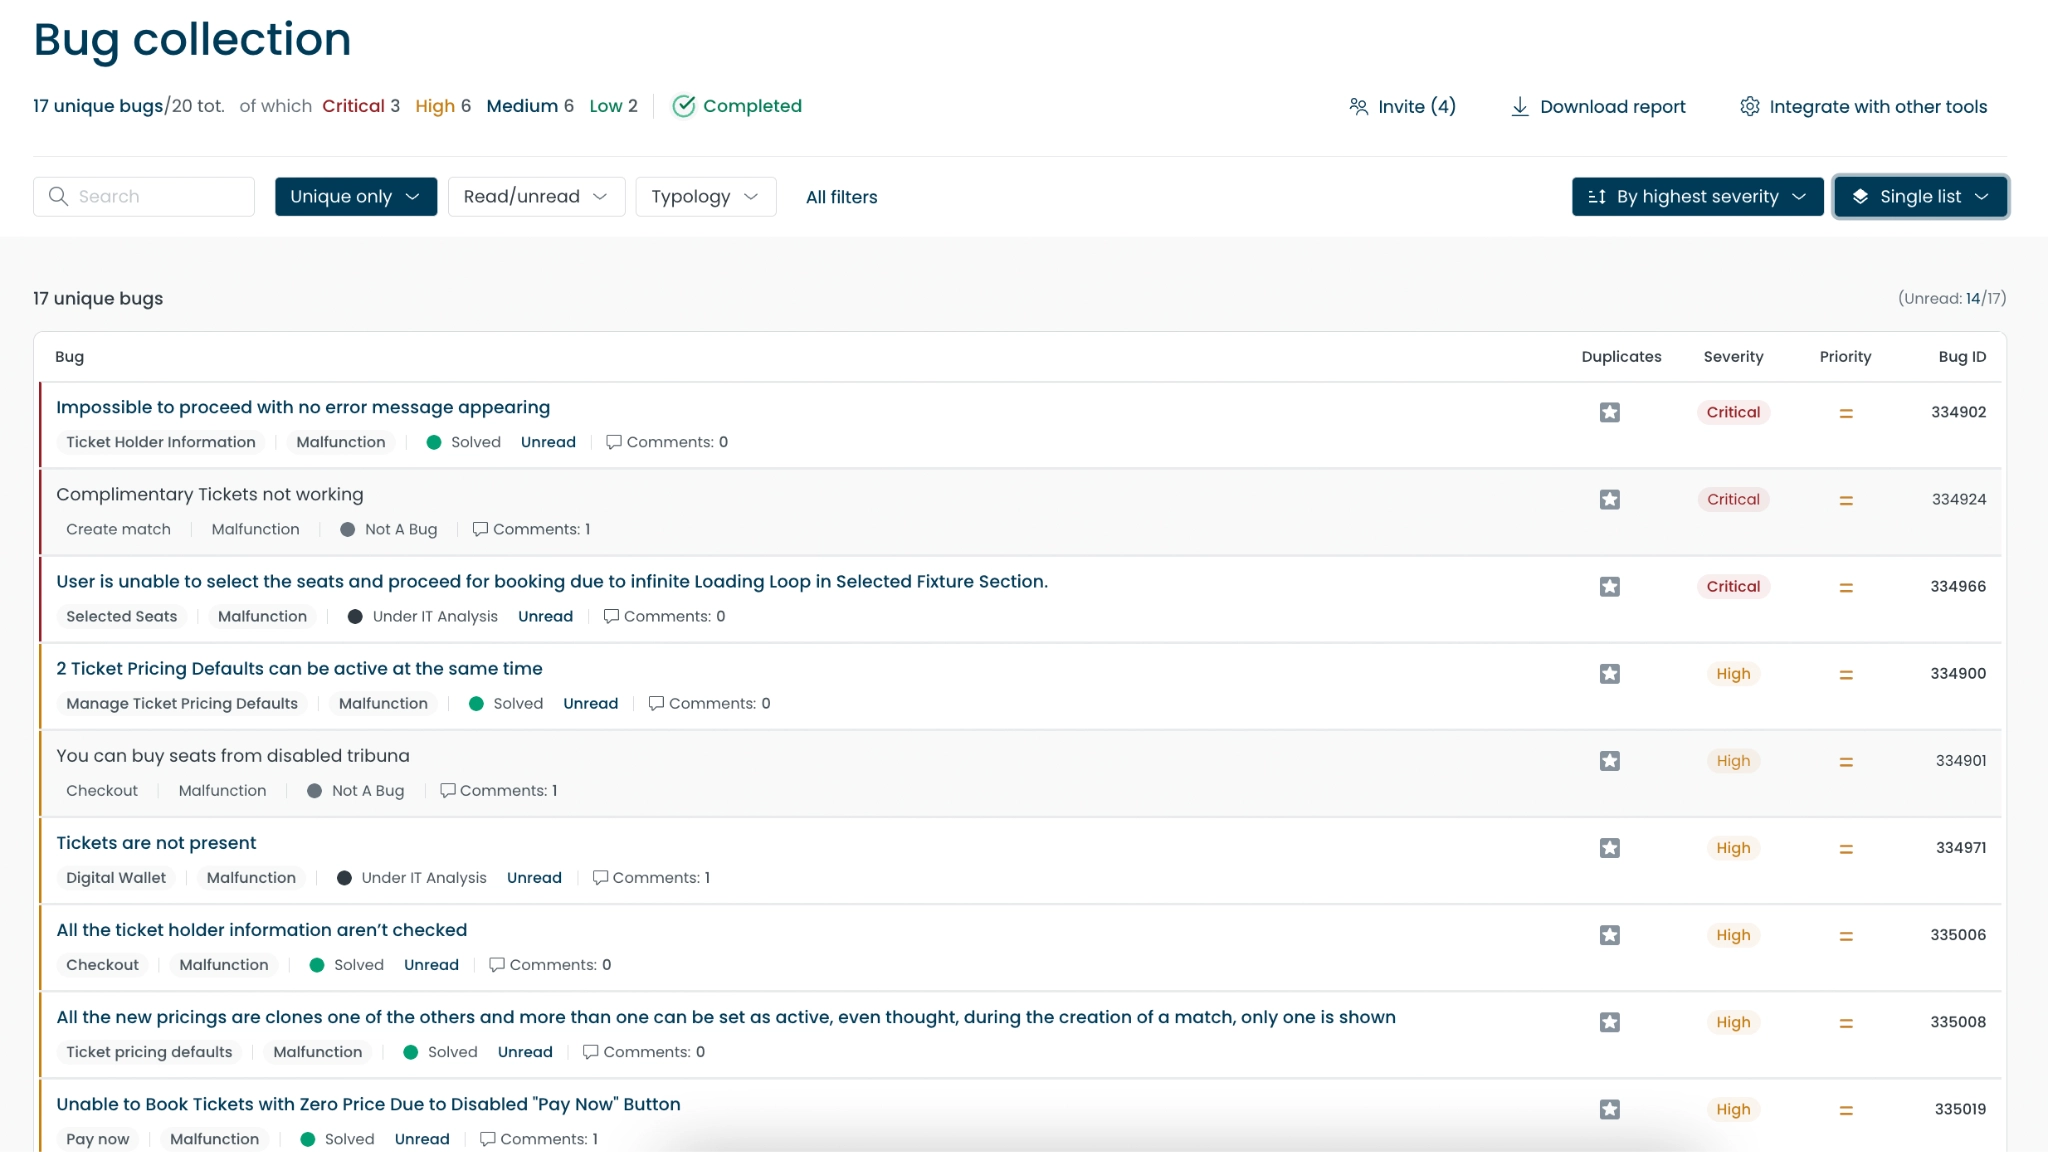Click the Critical severity badge for bug 334902
The image size is (2048, 1152).
1732,412
